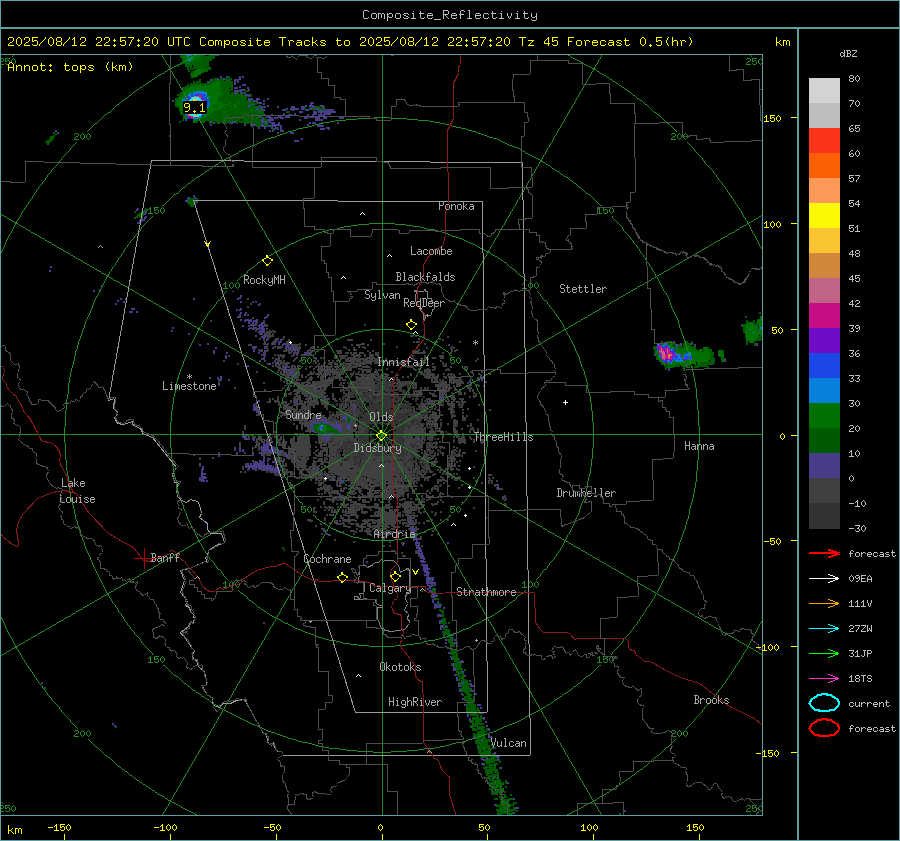Image resolution: width=900 pixels, height=841 pixels.
Task: Click the red 60-65 dBZ color swatch
Action: (824, 141)
